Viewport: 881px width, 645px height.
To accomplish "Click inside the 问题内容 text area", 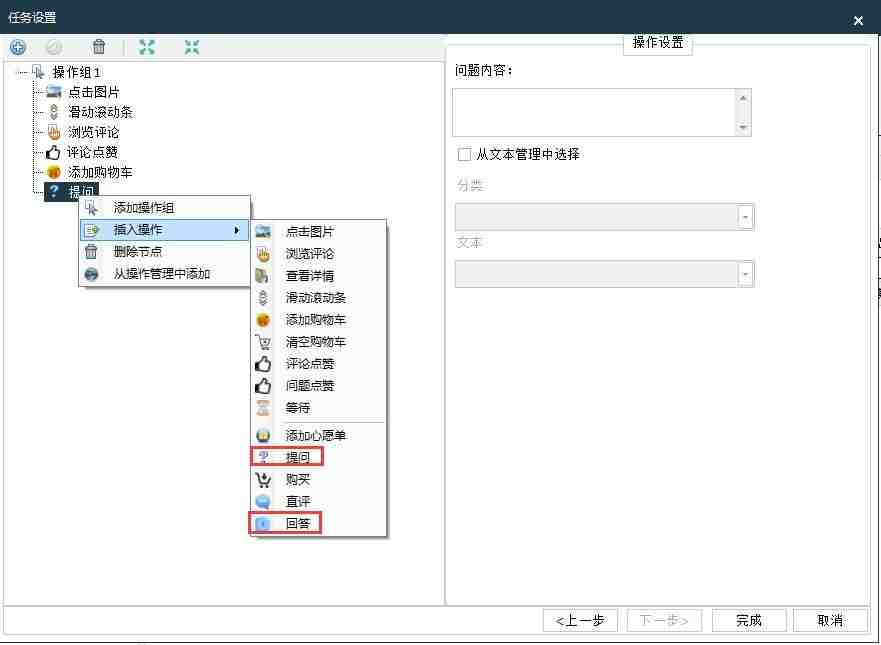I will [x=596, y=112].
